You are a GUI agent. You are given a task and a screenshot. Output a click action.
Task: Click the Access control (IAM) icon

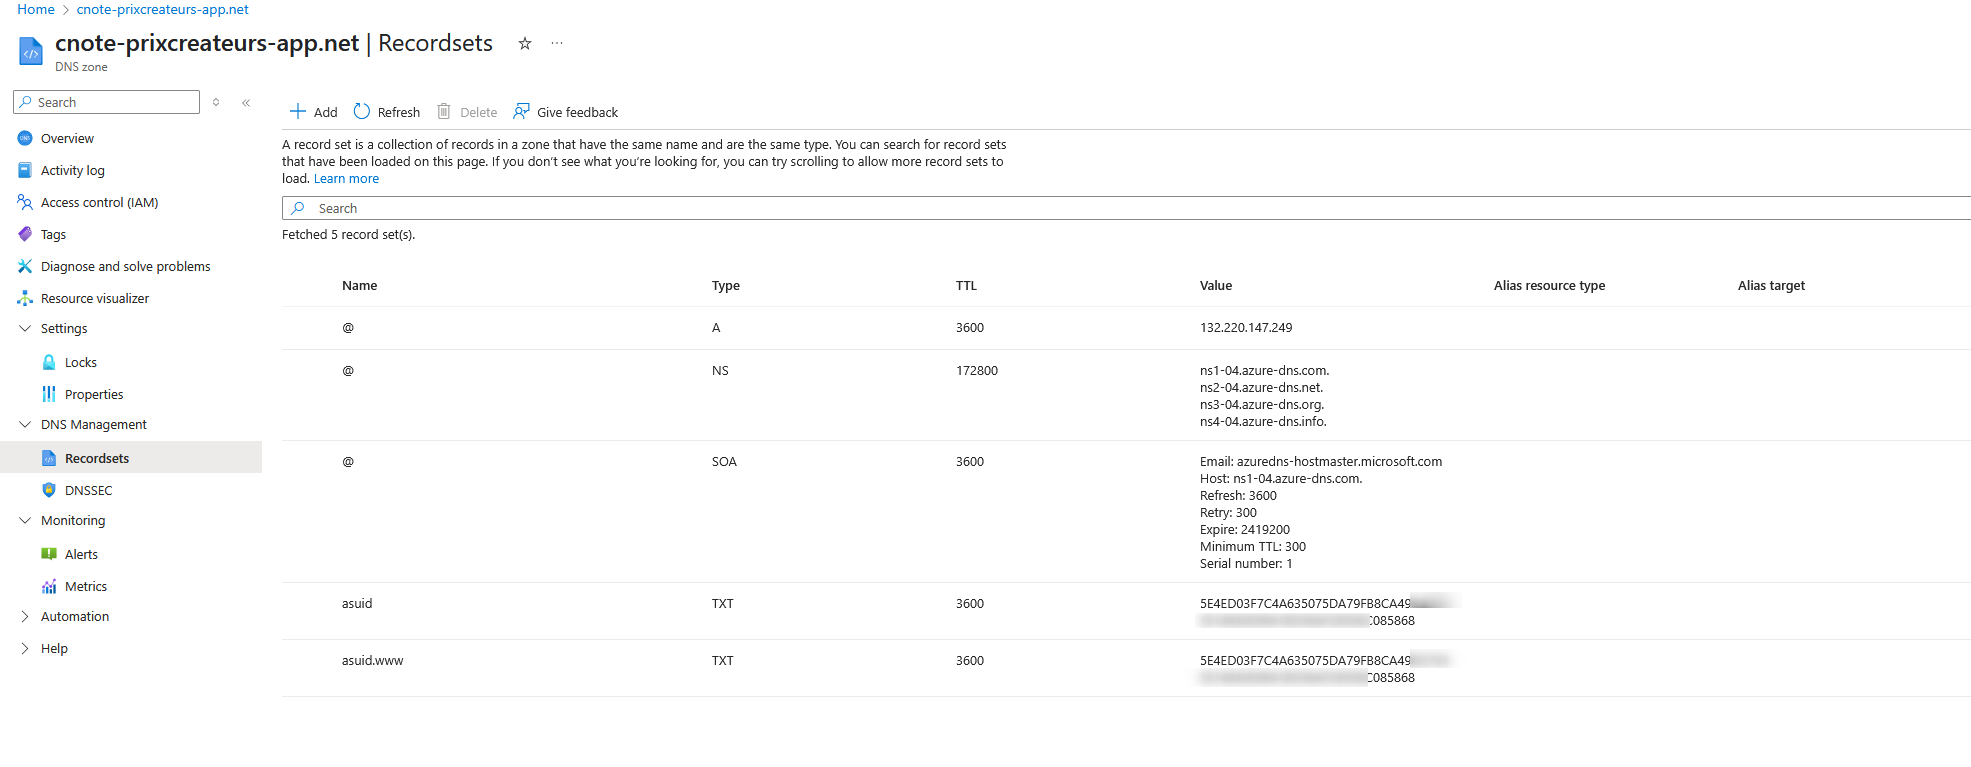[25, 202]
